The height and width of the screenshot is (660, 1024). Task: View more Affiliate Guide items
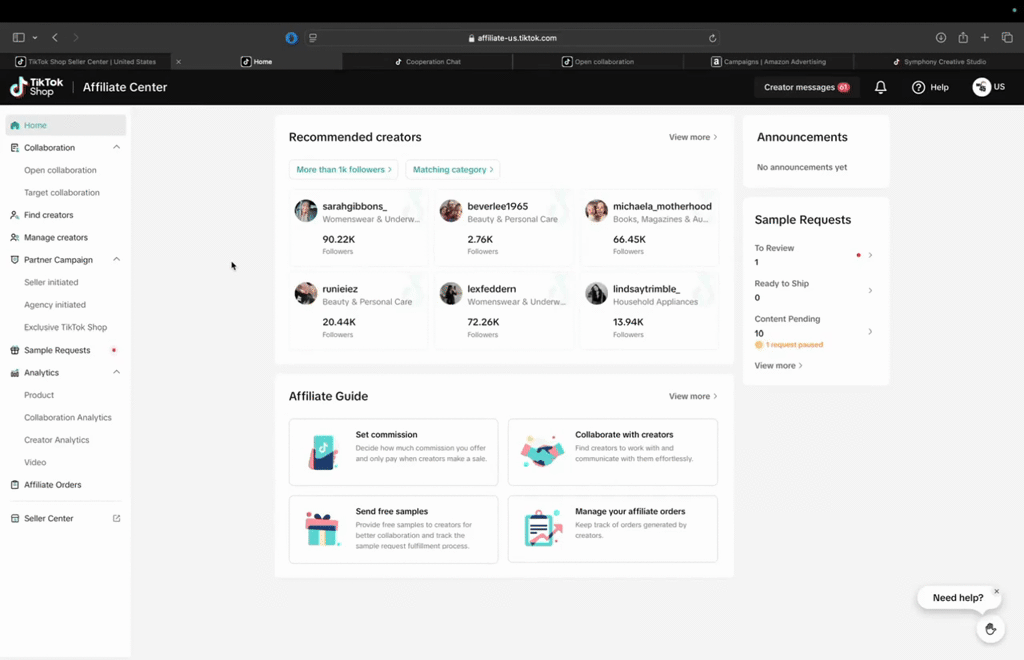pyautogui.click(x=693, y=396)
